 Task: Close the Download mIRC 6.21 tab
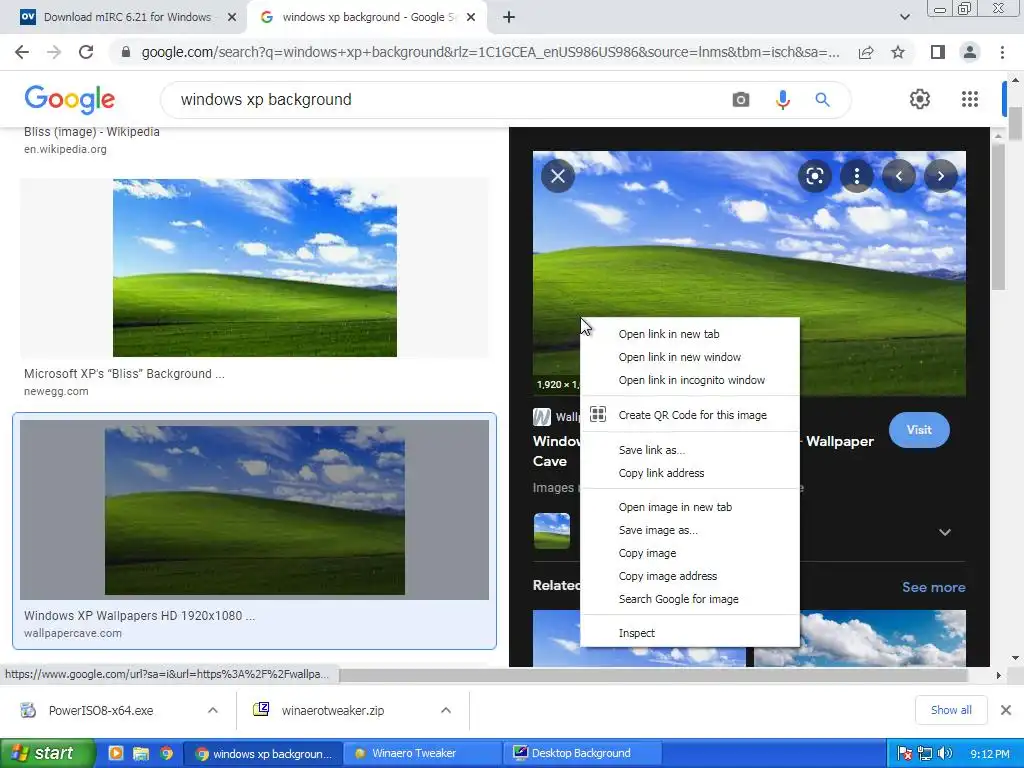pyautogui.click(x=232, y=18)
